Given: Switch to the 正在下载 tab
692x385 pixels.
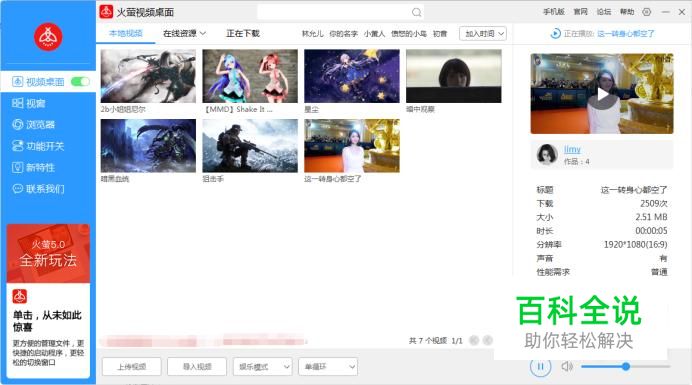Looking at the screenshot, I should tap(243, 34).
